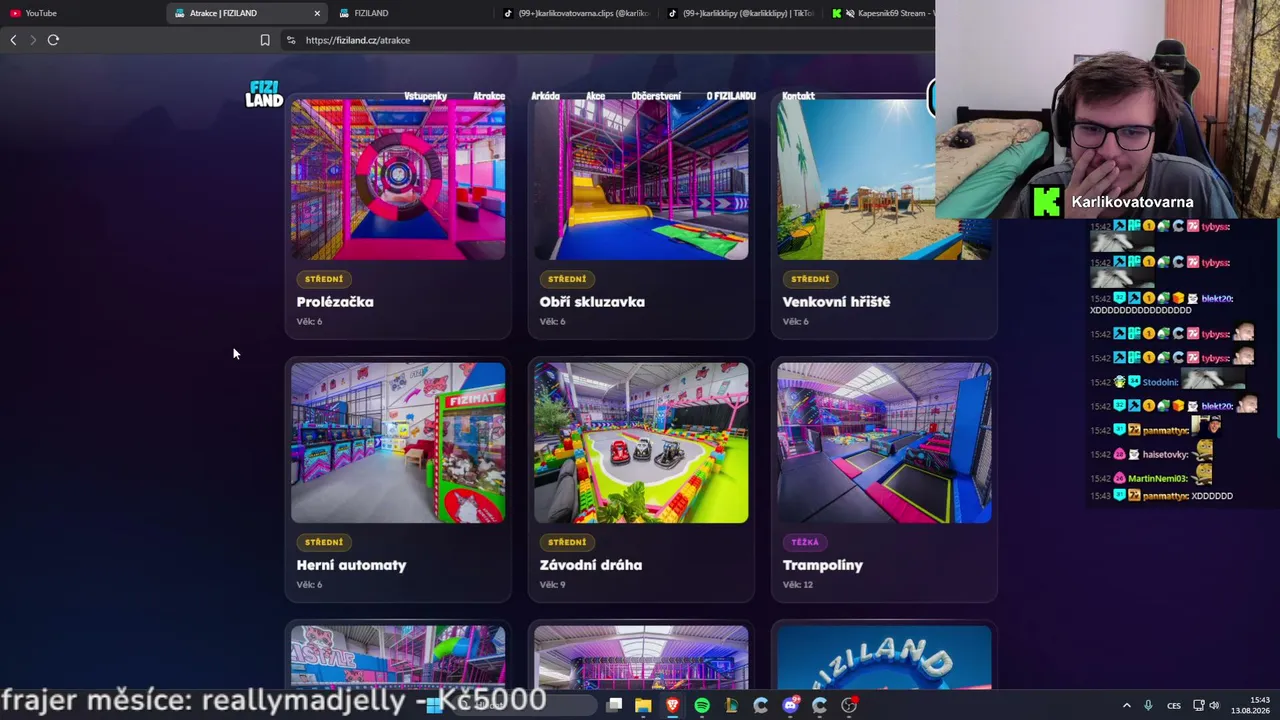Click the STŘEDNÍ badge on Prolézačka card
Viewport: 1280px width, 720px height.
324,279
